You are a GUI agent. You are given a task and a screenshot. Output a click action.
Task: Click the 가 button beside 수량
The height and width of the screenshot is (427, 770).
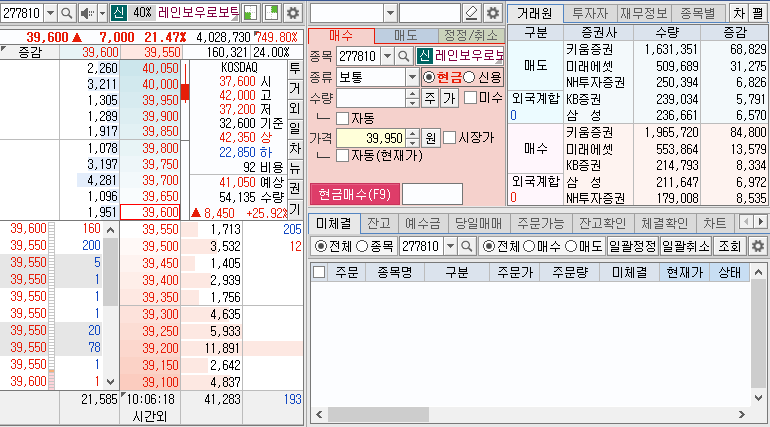(x=449, y=98)
